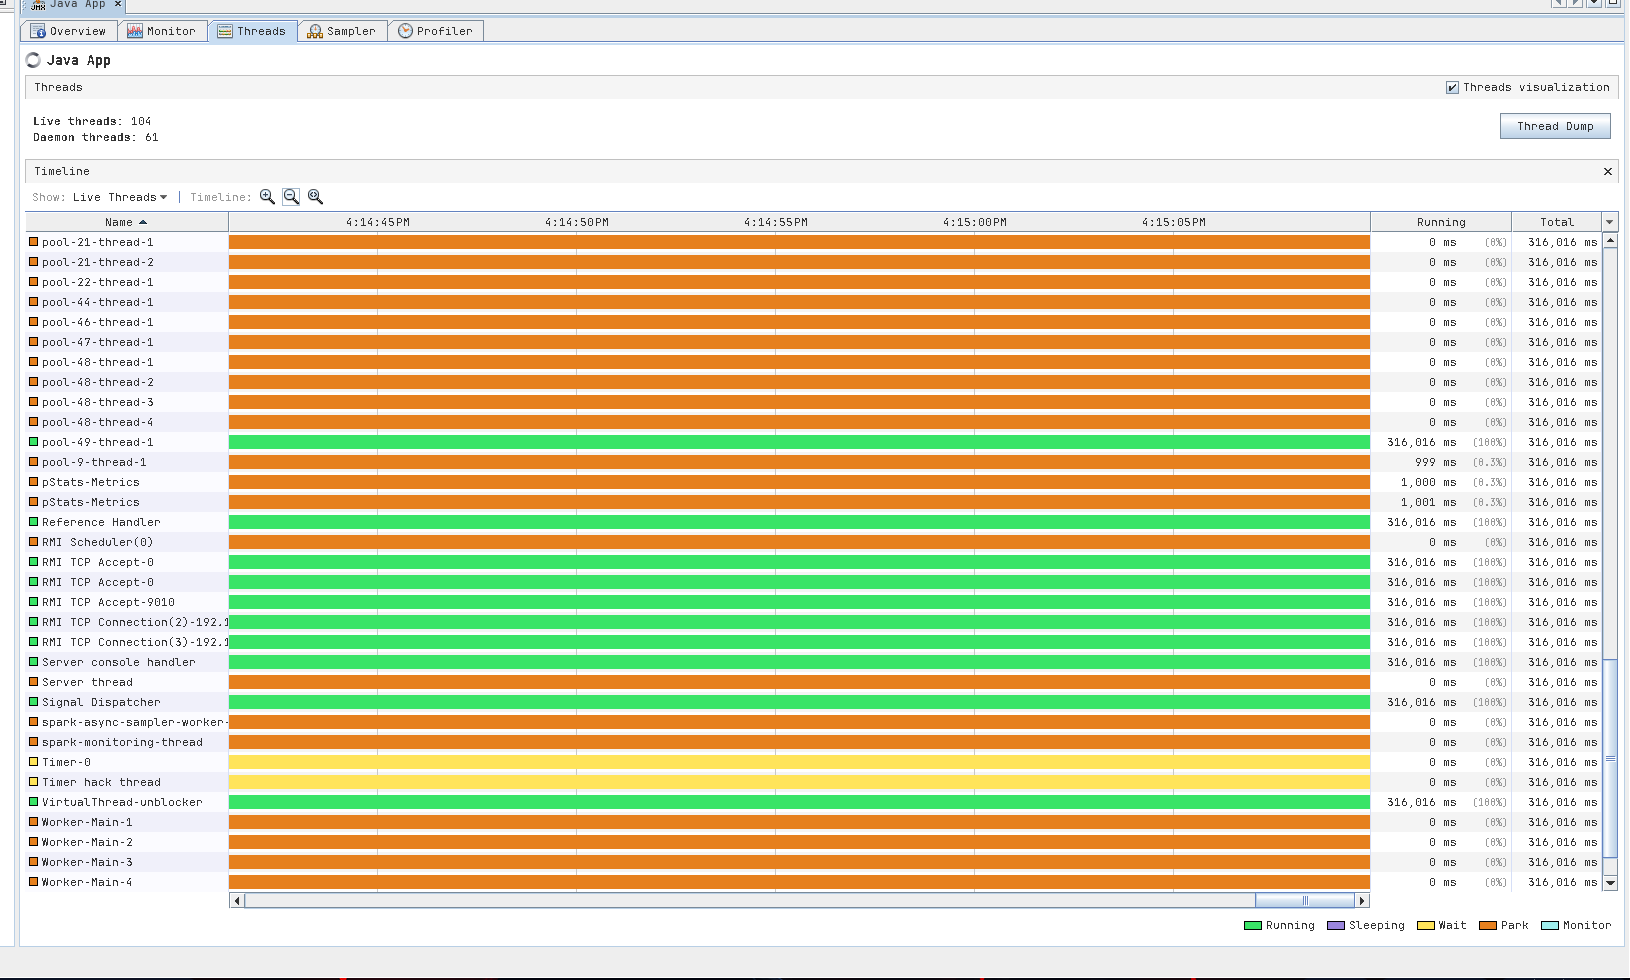Click the pool-49-thread-1 green timeline bar
This screenshot has height=980, width=1630.
point(799,442)
